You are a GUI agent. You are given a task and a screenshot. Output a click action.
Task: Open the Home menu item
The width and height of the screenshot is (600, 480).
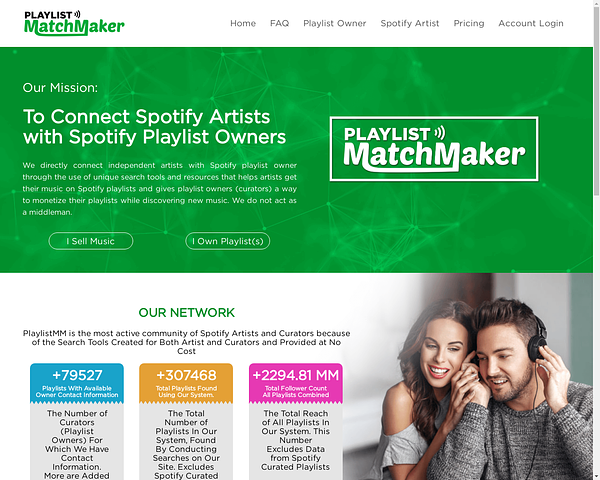click(243, 23)
